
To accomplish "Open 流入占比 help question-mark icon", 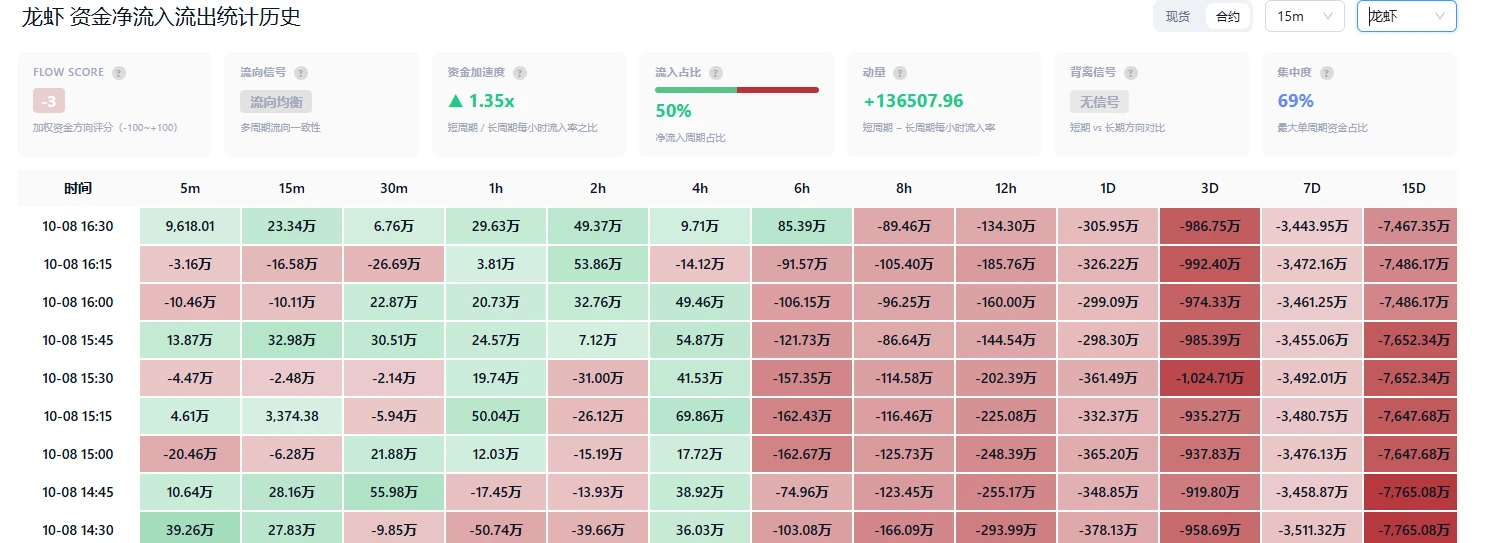I will click(716, 73).
